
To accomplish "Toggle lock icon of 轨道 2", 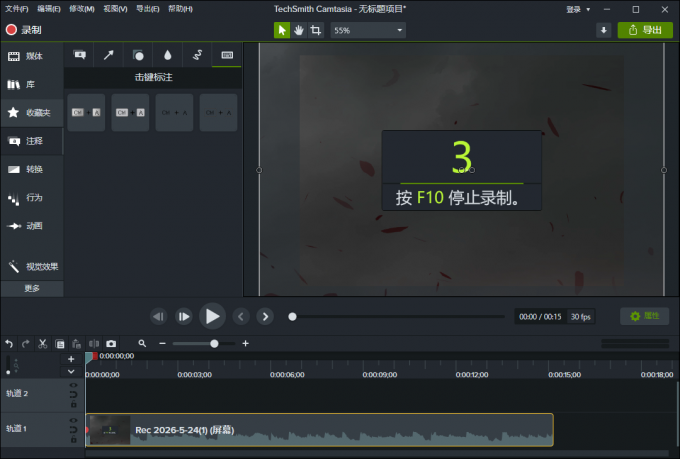I will point(73,404).
